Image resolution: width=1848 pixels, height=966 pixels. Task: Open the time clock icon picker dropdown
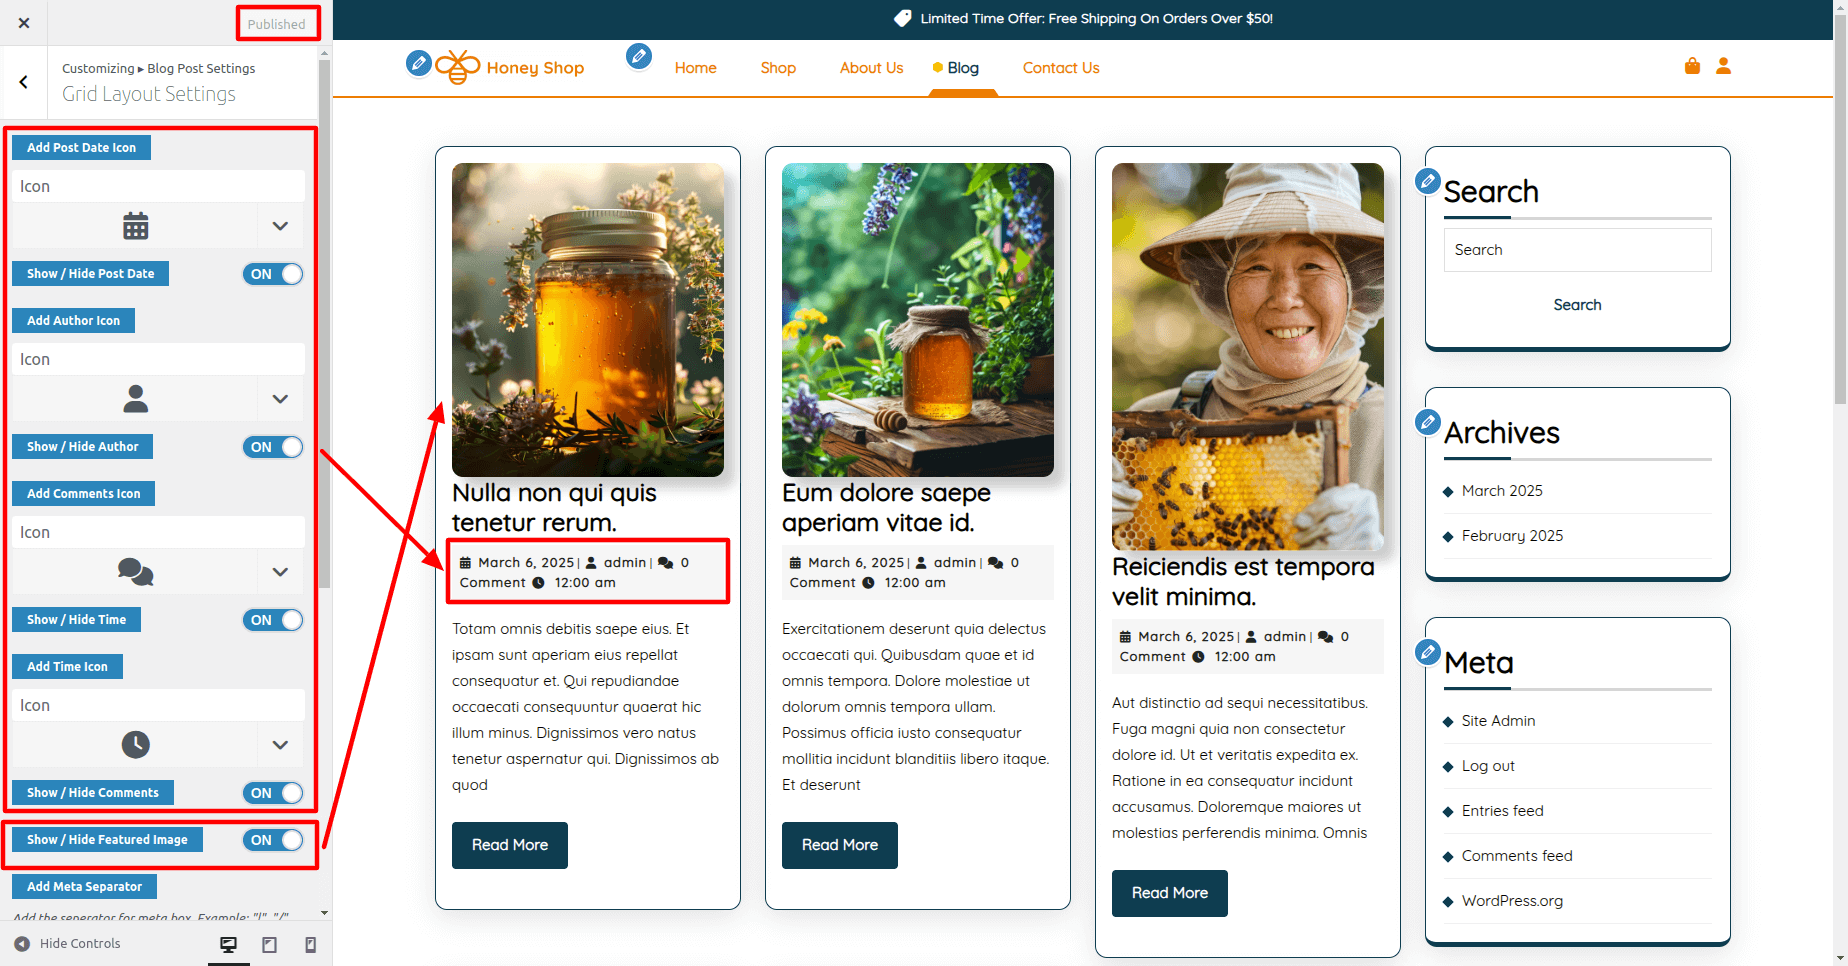pyautogui.click(x=280, y=745)
